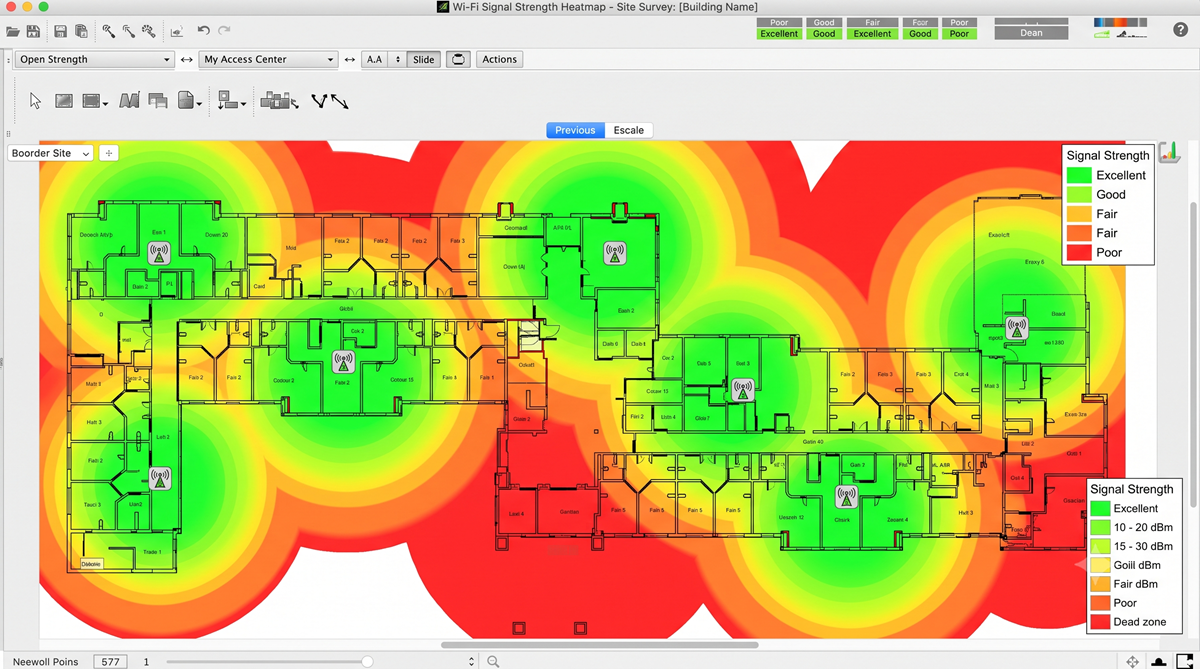1200x669 pixels.
Task: Click the fullscreen expand icon in status bar
Action: [x=1185, y=661]
